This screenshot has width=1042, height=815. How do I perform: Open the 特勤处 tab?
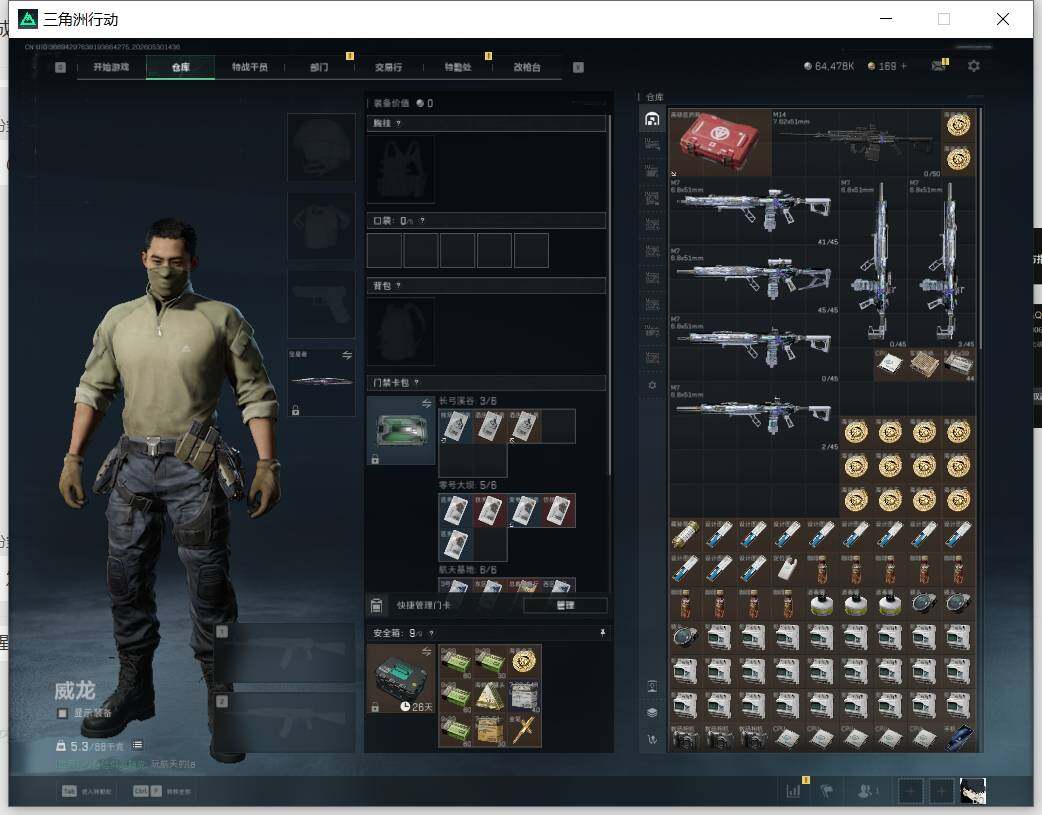(x=457, y=67)
